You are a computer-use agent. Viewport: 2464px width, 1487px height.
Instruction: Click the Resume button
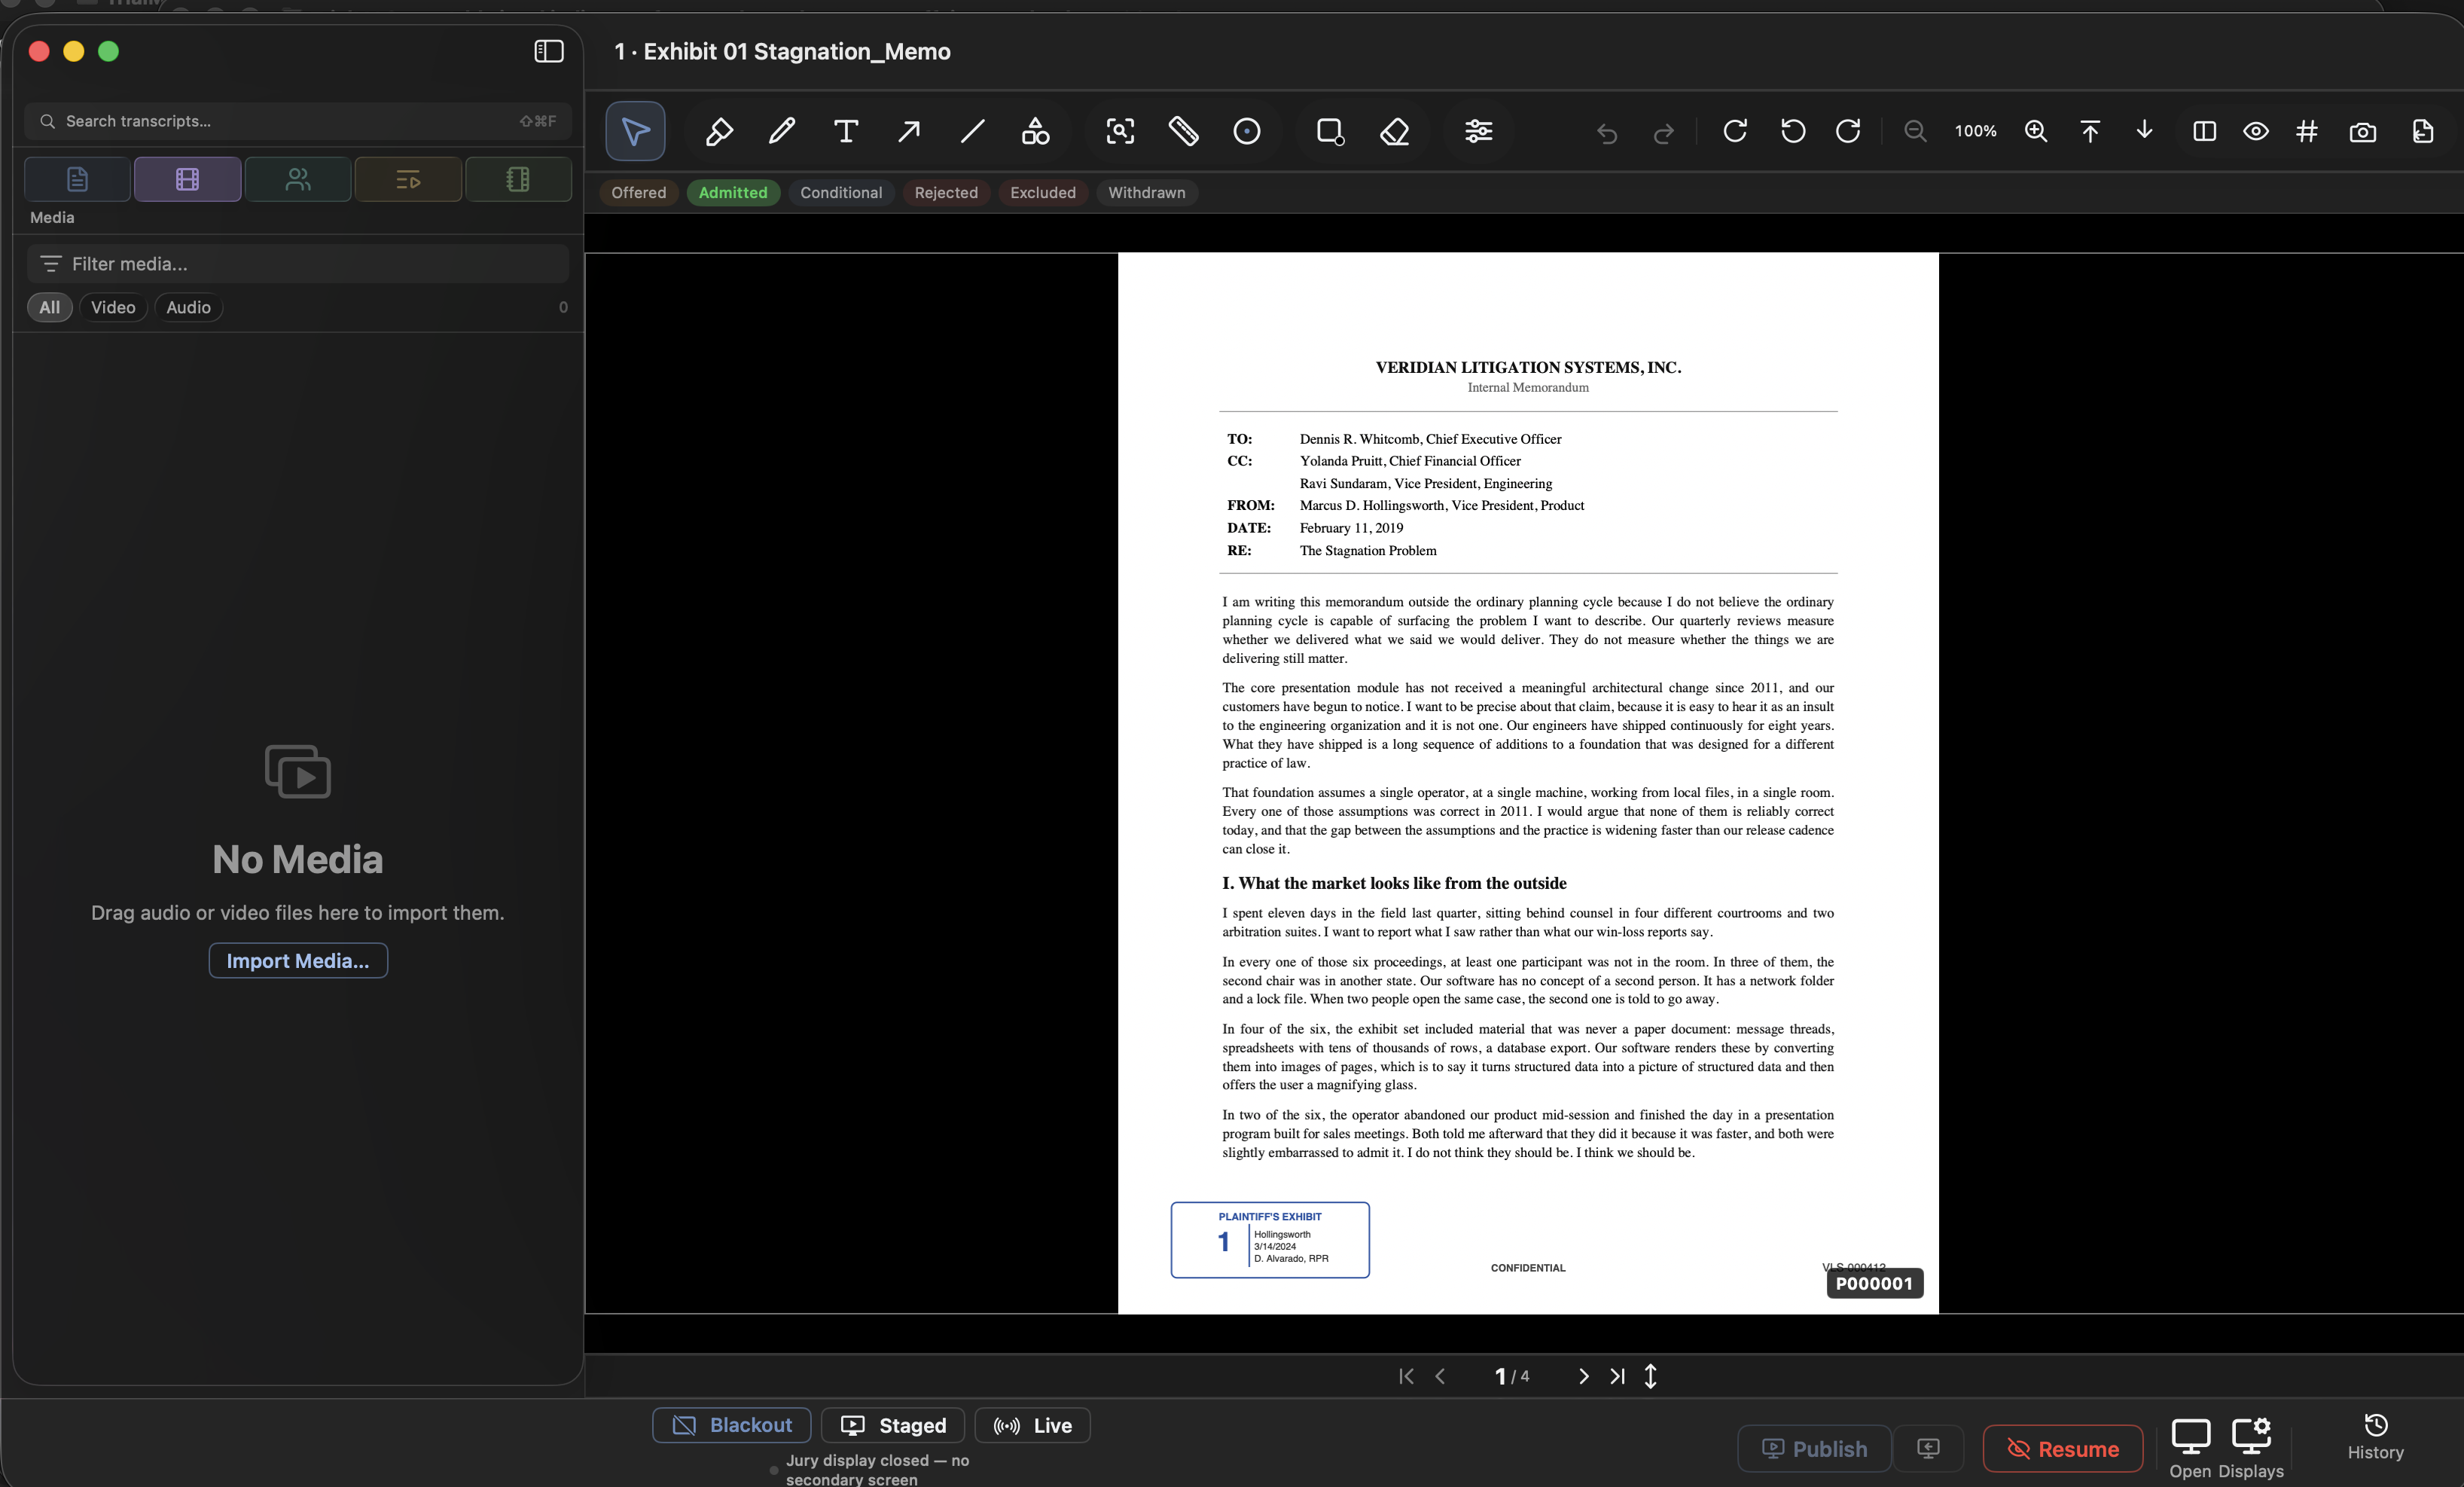coord(2063,1449)
